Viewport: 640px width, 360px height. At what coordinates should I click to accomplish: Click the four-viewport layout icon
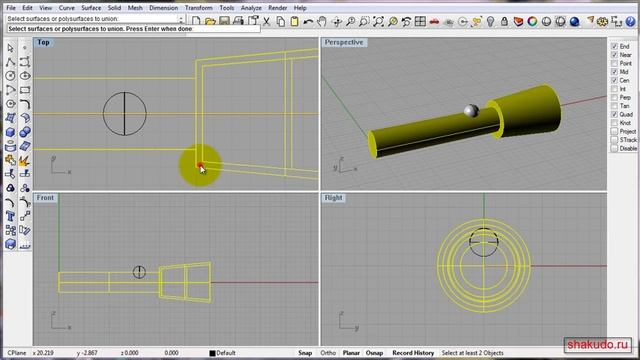click(x=420, y=21)
